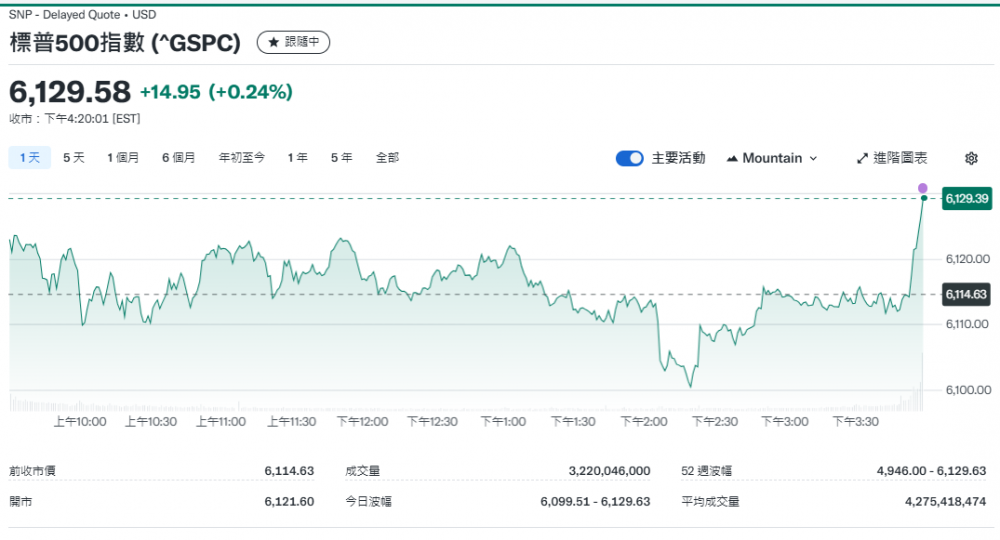Select the 5年 range tab
This screenshot has width=1000, height=540.
click(x=341, y=157)
